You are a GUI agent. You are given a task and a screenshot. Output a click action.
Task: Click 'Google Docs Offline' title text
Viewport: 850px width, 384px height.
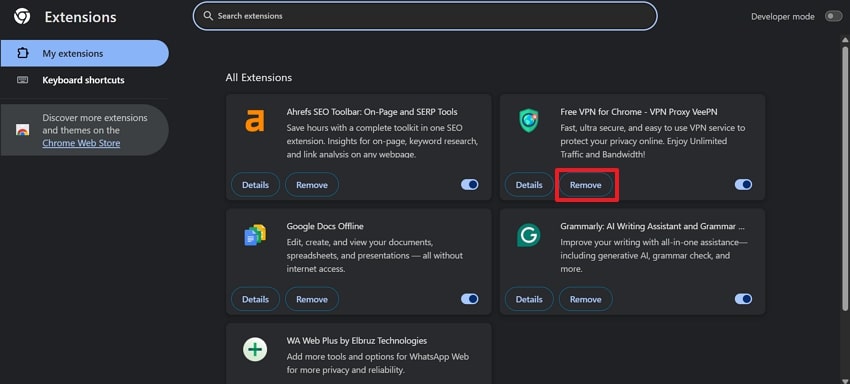pyautogui.click(x=325, y=226)
